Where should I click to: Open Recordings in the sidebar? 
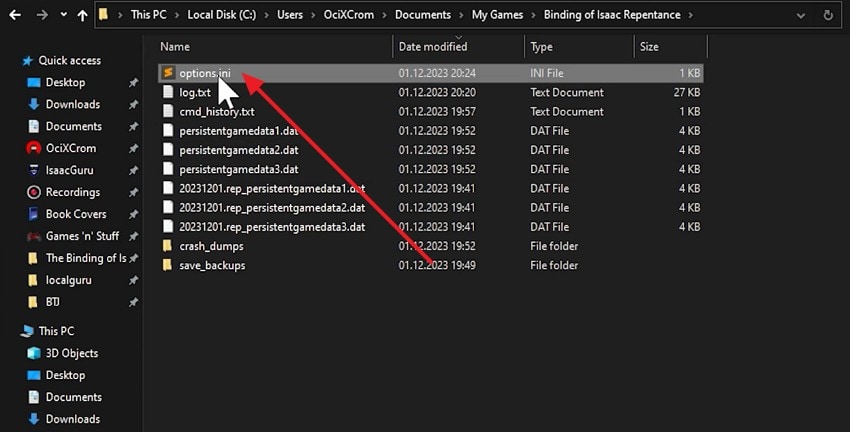point(73,192)
